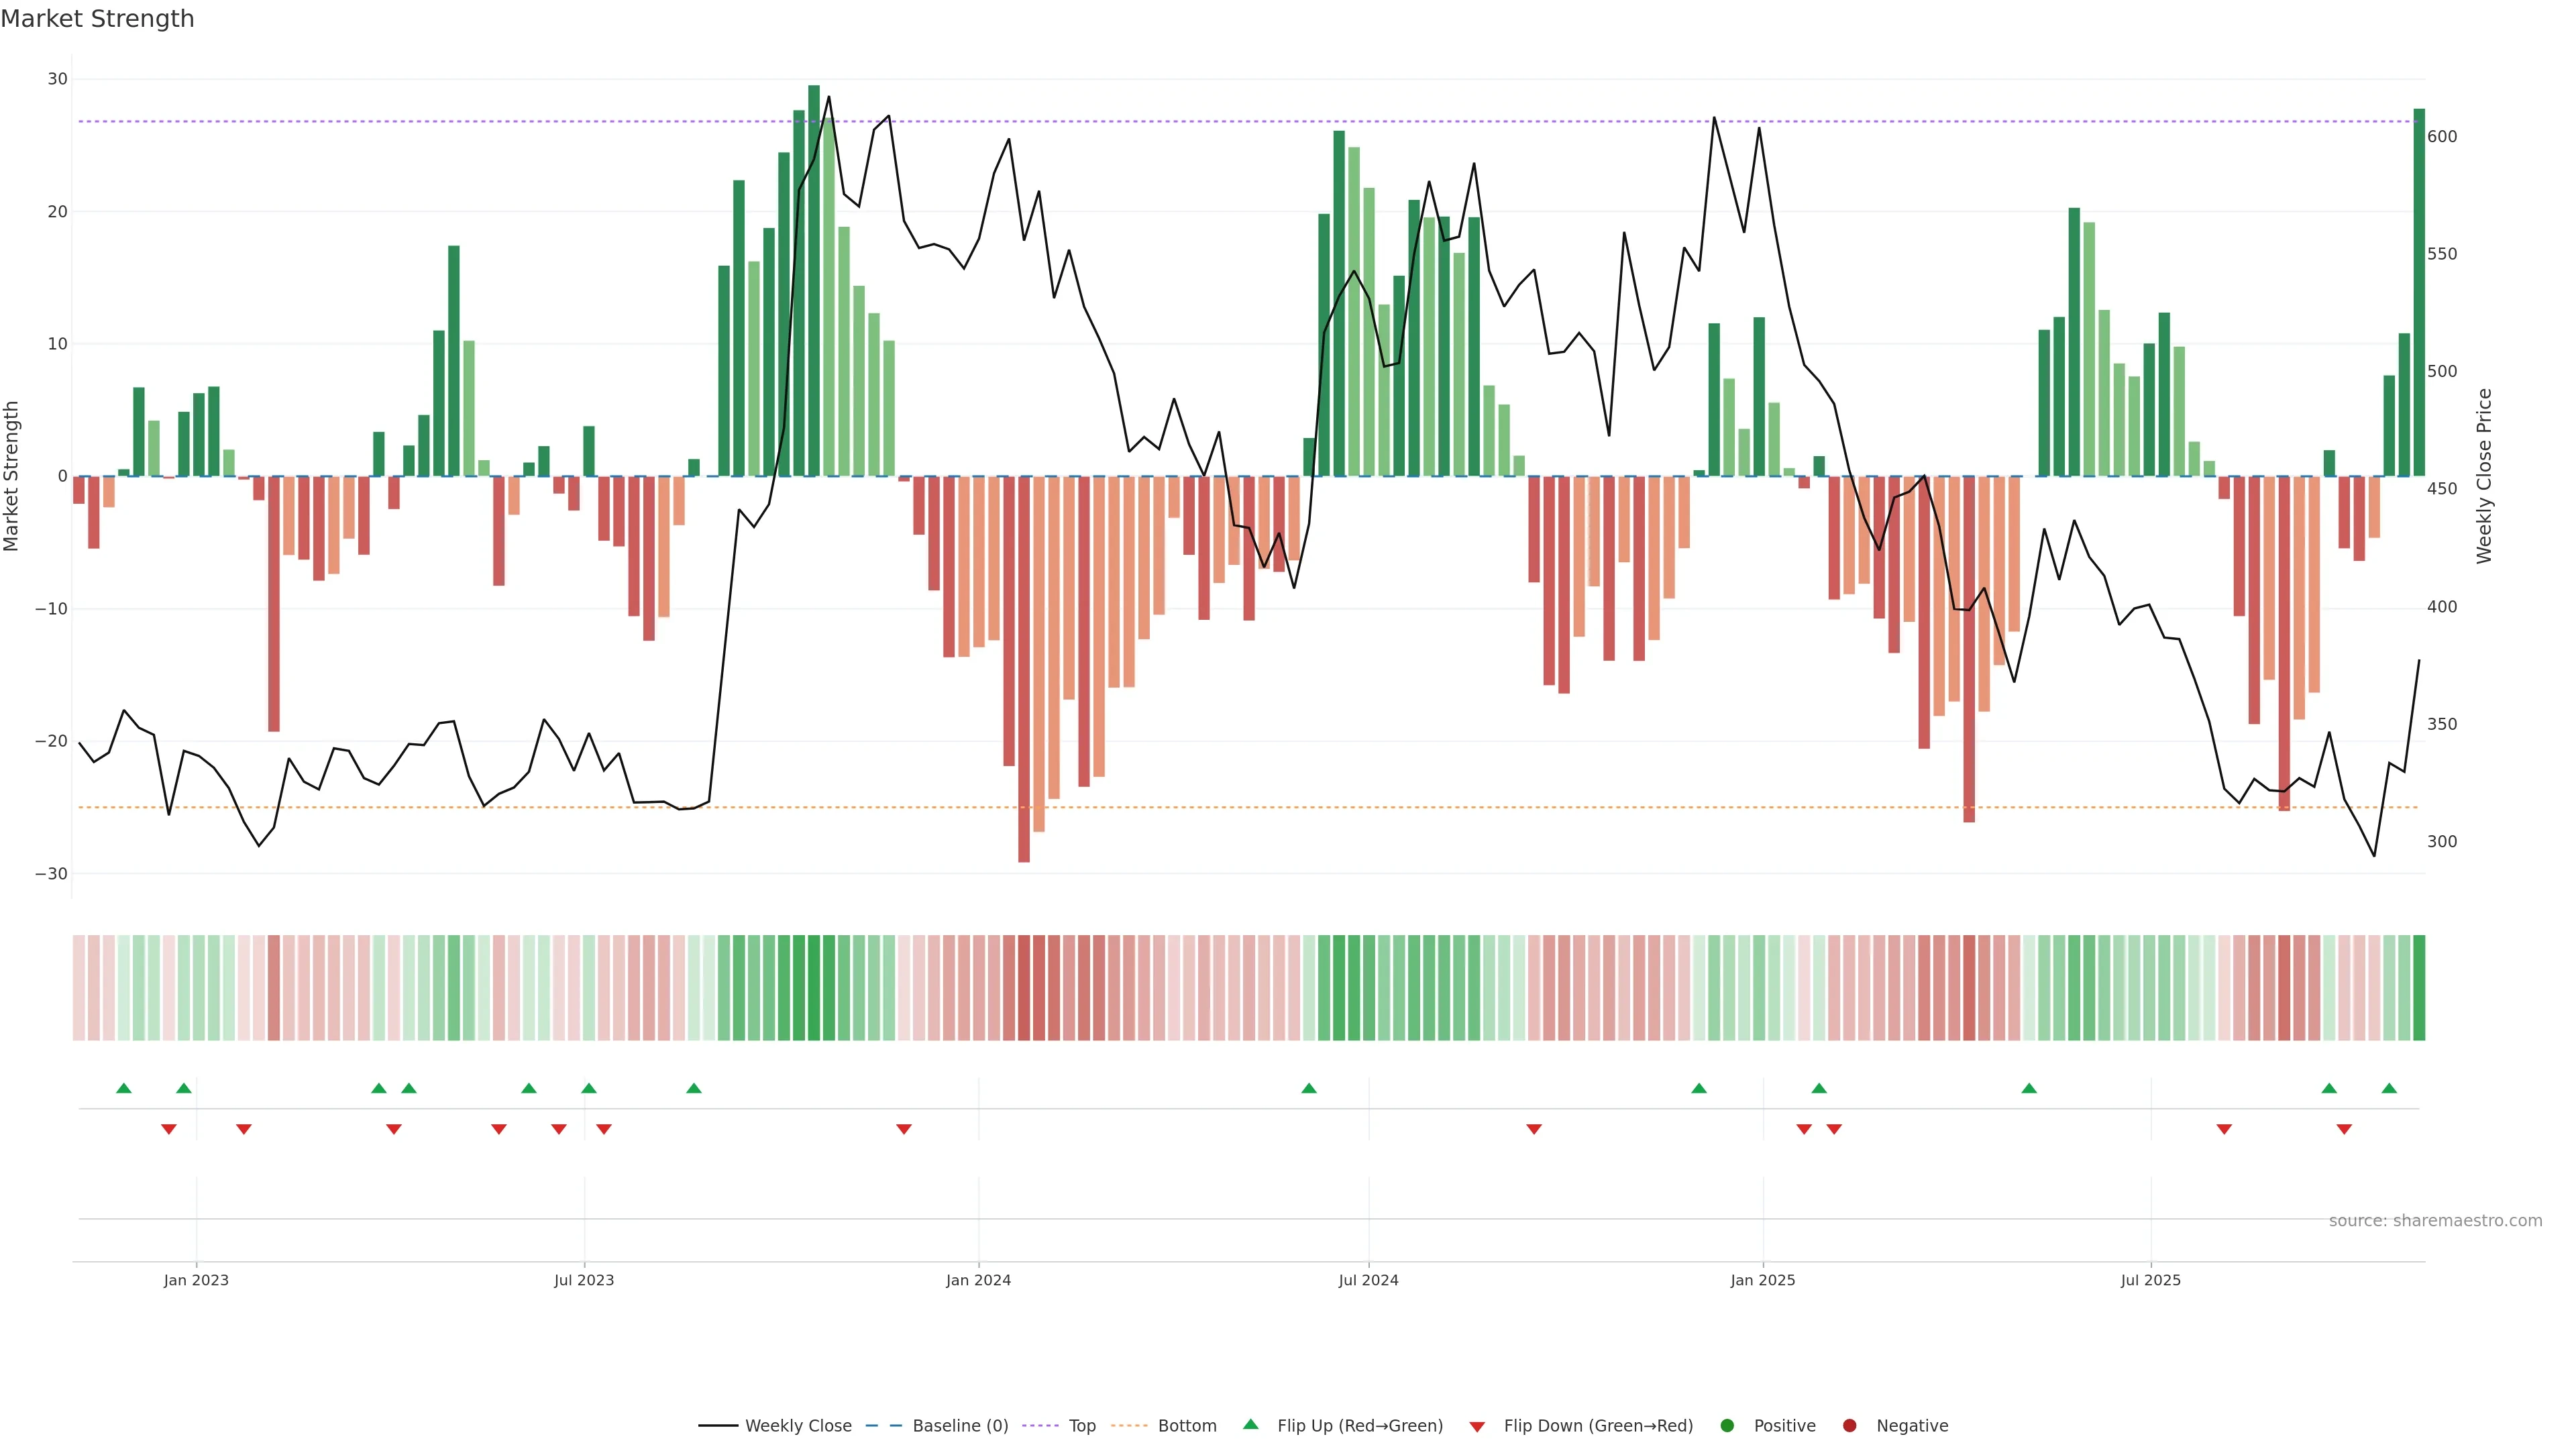Click the source sharemaestro.com text
Screen dimensions: 2576x1449
2435,1220
